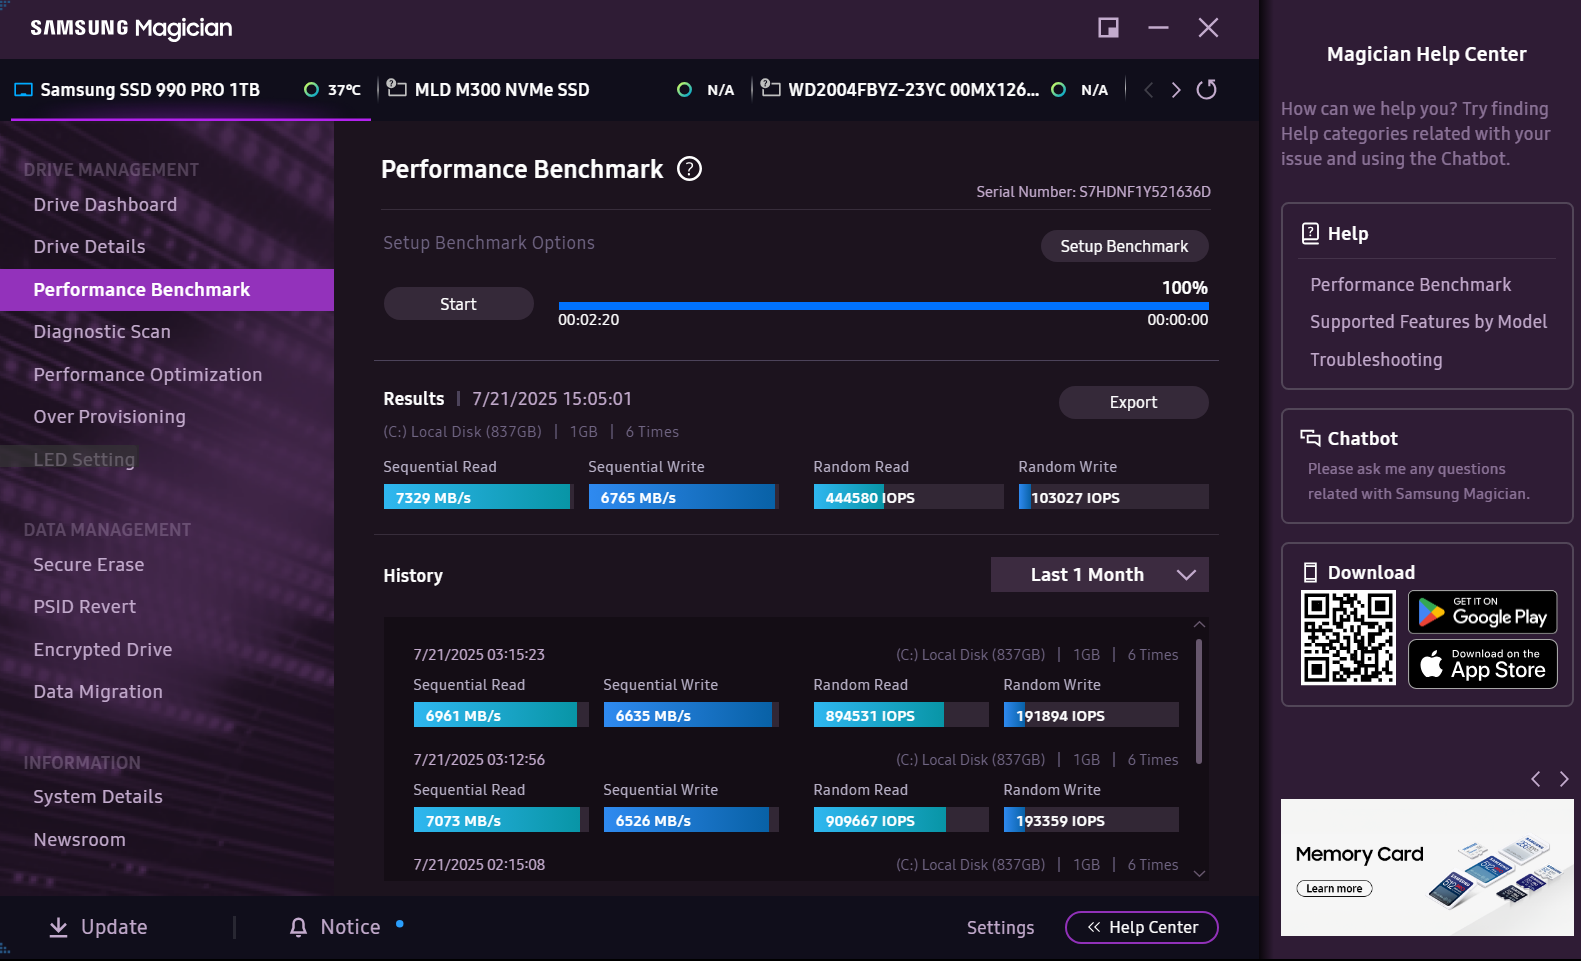Open notifications via the Notice bell icon

coord(298,928)
